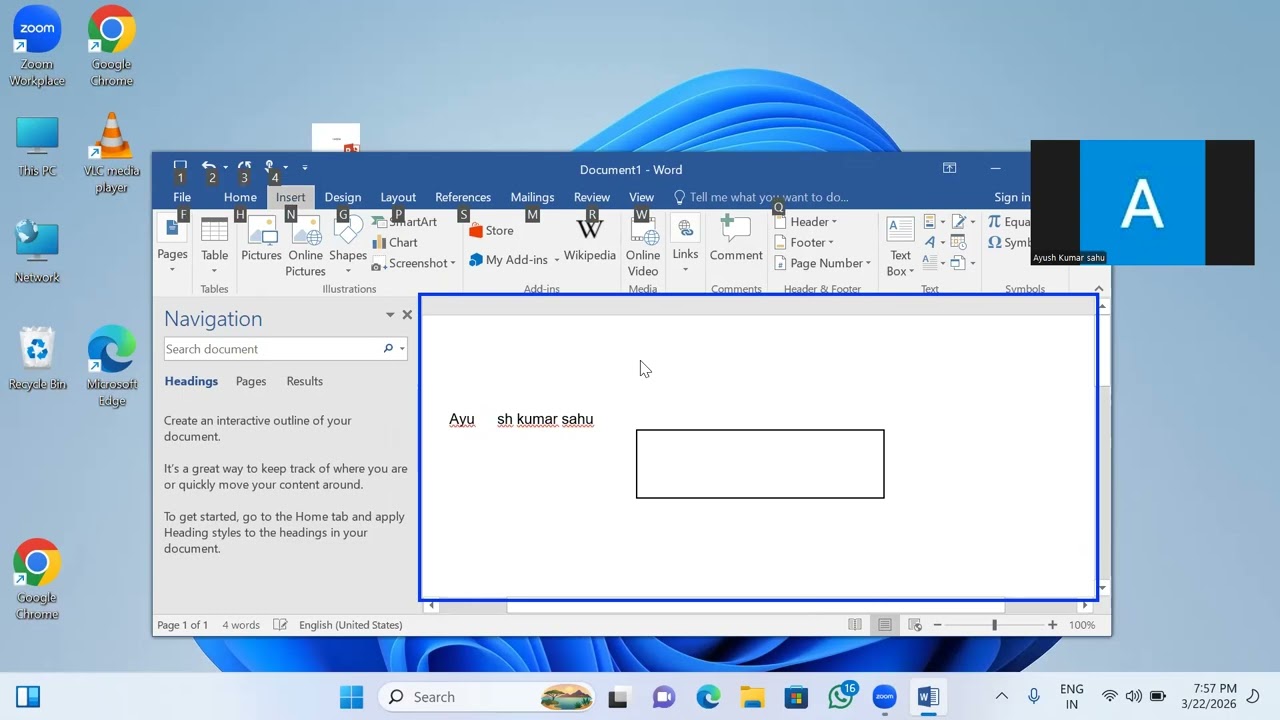This screenshot has width=1280, height=720.
Task: Close the Navigation pane
Action: coord(407,315)
